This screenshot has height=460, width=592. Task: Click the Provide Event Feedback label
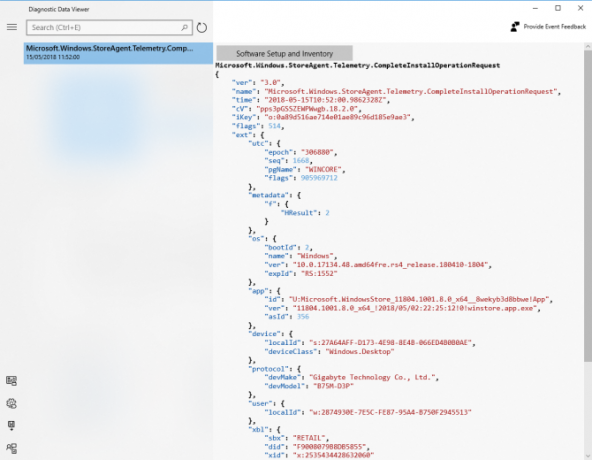point(555,27)
